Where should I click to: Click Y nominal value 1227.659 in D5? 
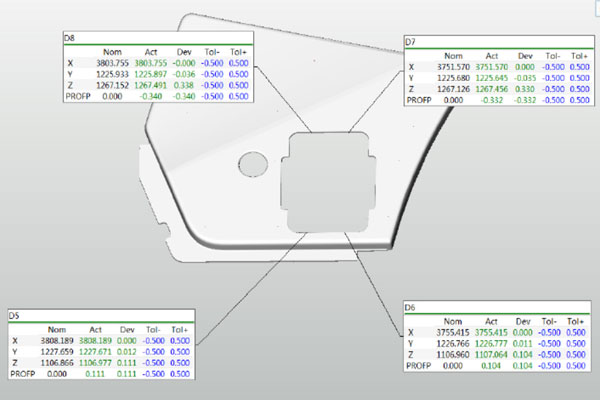(59, 351)
